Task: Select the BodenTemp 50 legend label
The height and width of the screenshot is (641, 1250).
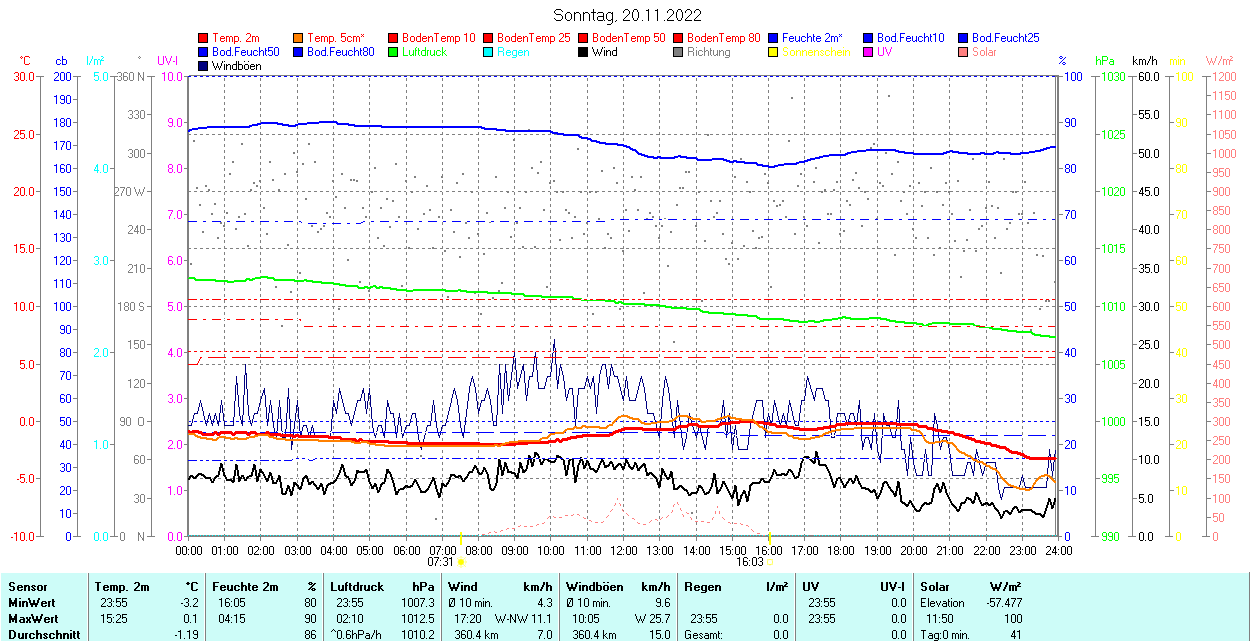Action: pos(628,38)
